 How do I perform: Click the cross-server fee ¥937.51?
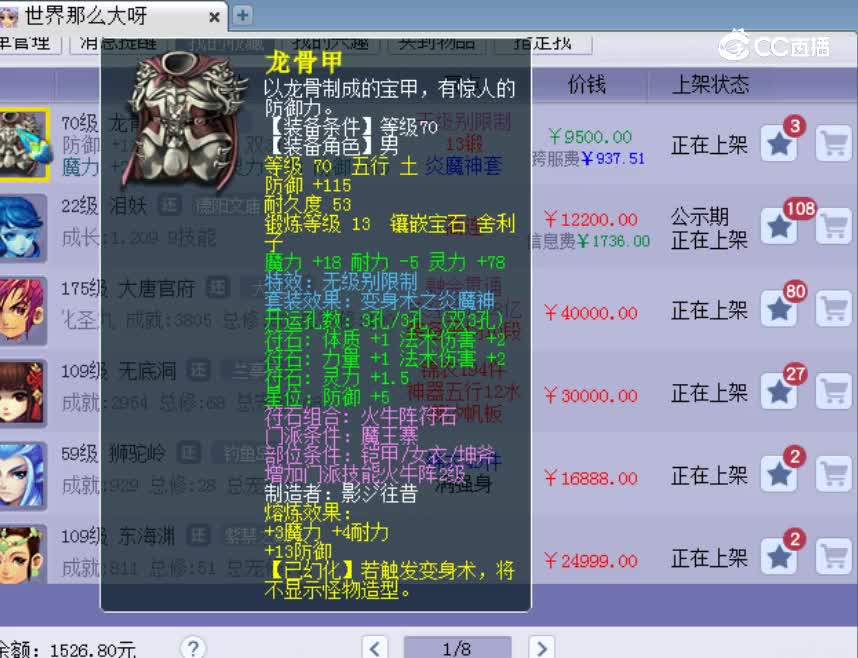click(613, 159)
